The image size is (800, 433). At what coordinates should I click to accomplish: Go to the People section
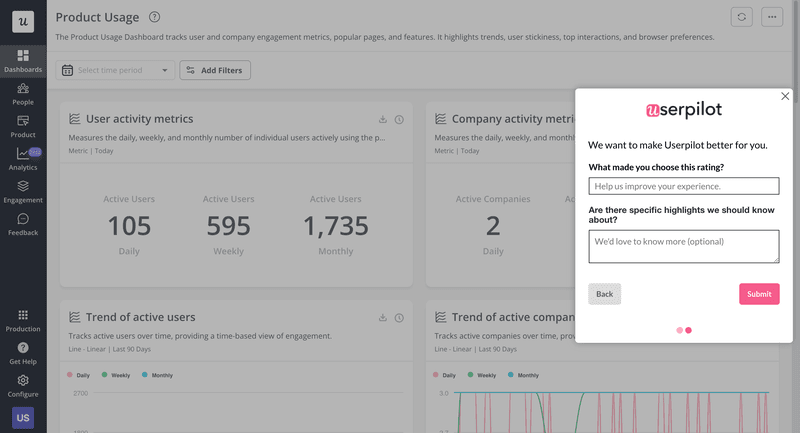[x=23, y=94]
